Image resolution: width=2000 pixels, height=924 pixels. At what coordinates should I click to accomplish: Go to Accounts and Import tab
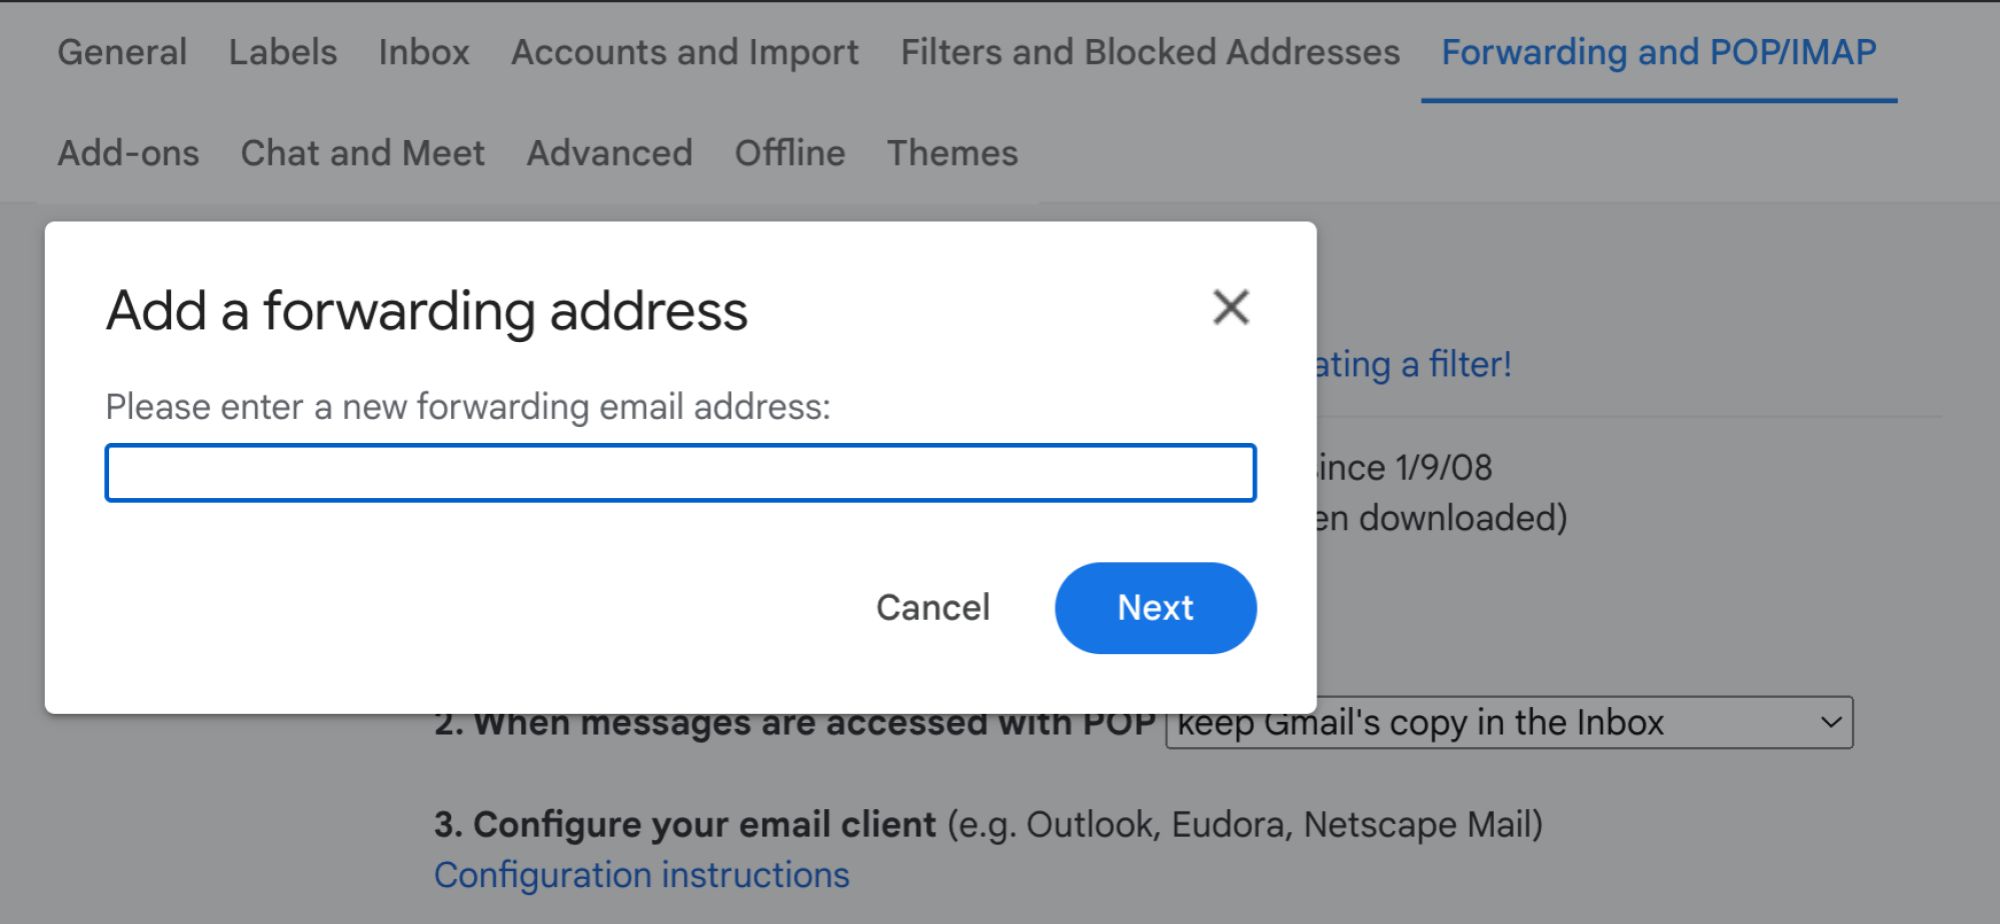coord(685,52)
